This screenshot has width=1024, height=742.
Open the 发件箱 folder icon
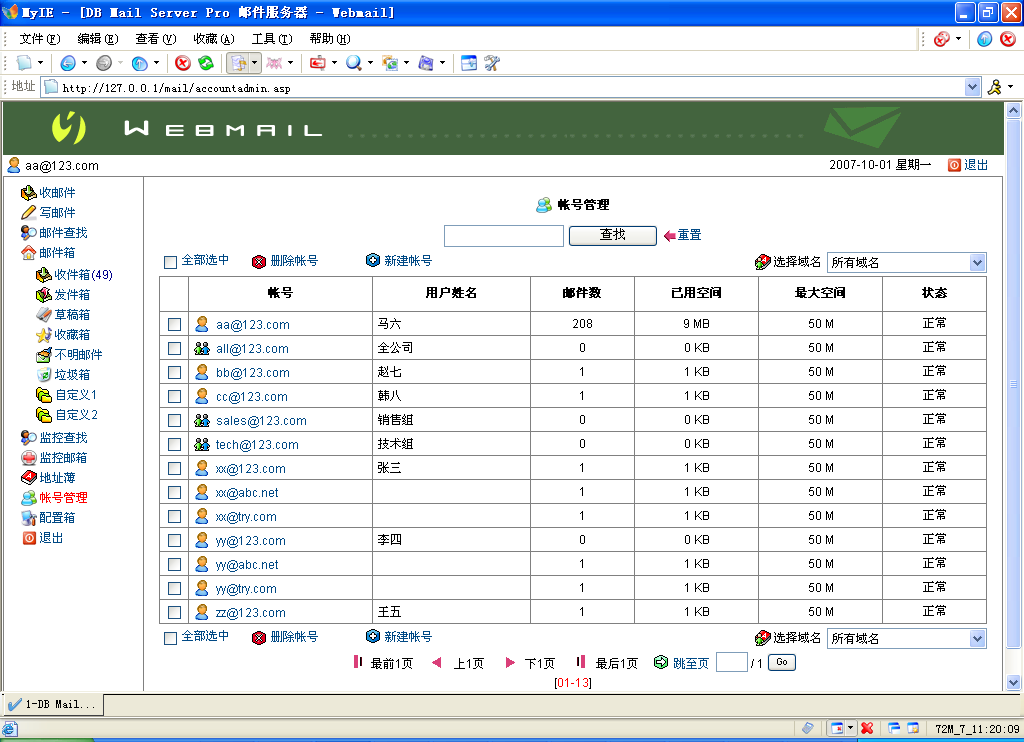point(43,295)
